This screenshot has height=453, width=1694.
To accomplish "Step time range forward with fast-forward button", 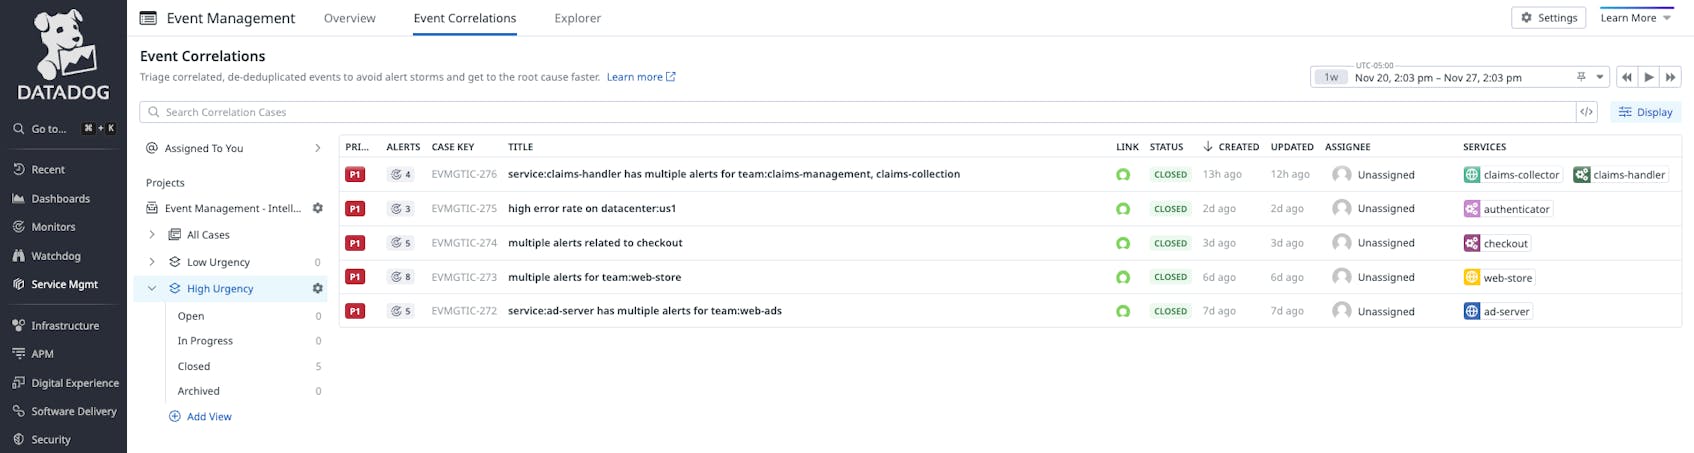I will [1670, 77].
